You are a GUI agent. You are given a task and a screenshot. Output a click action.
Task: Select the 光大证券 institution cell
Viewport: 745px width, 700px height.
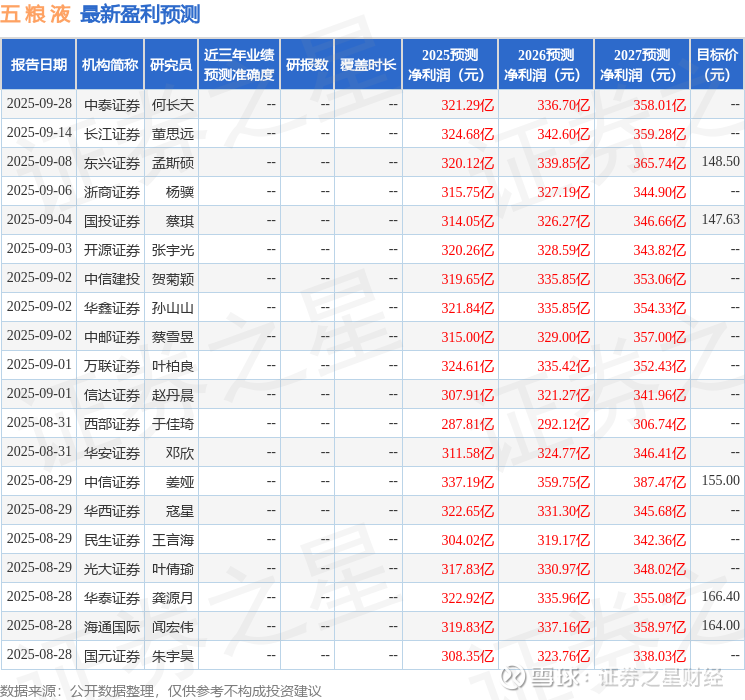[112, 568]
